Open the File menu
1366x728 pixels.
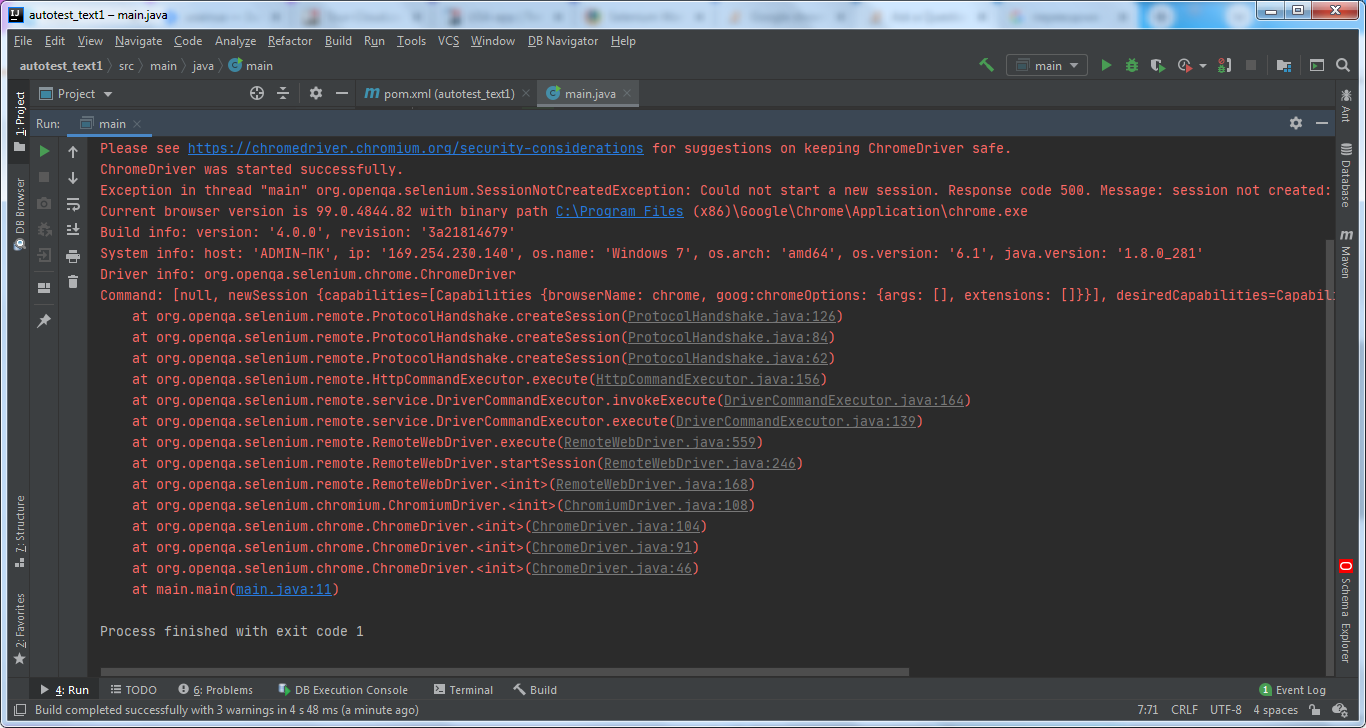pyautogui.click(x=23, y=41)
